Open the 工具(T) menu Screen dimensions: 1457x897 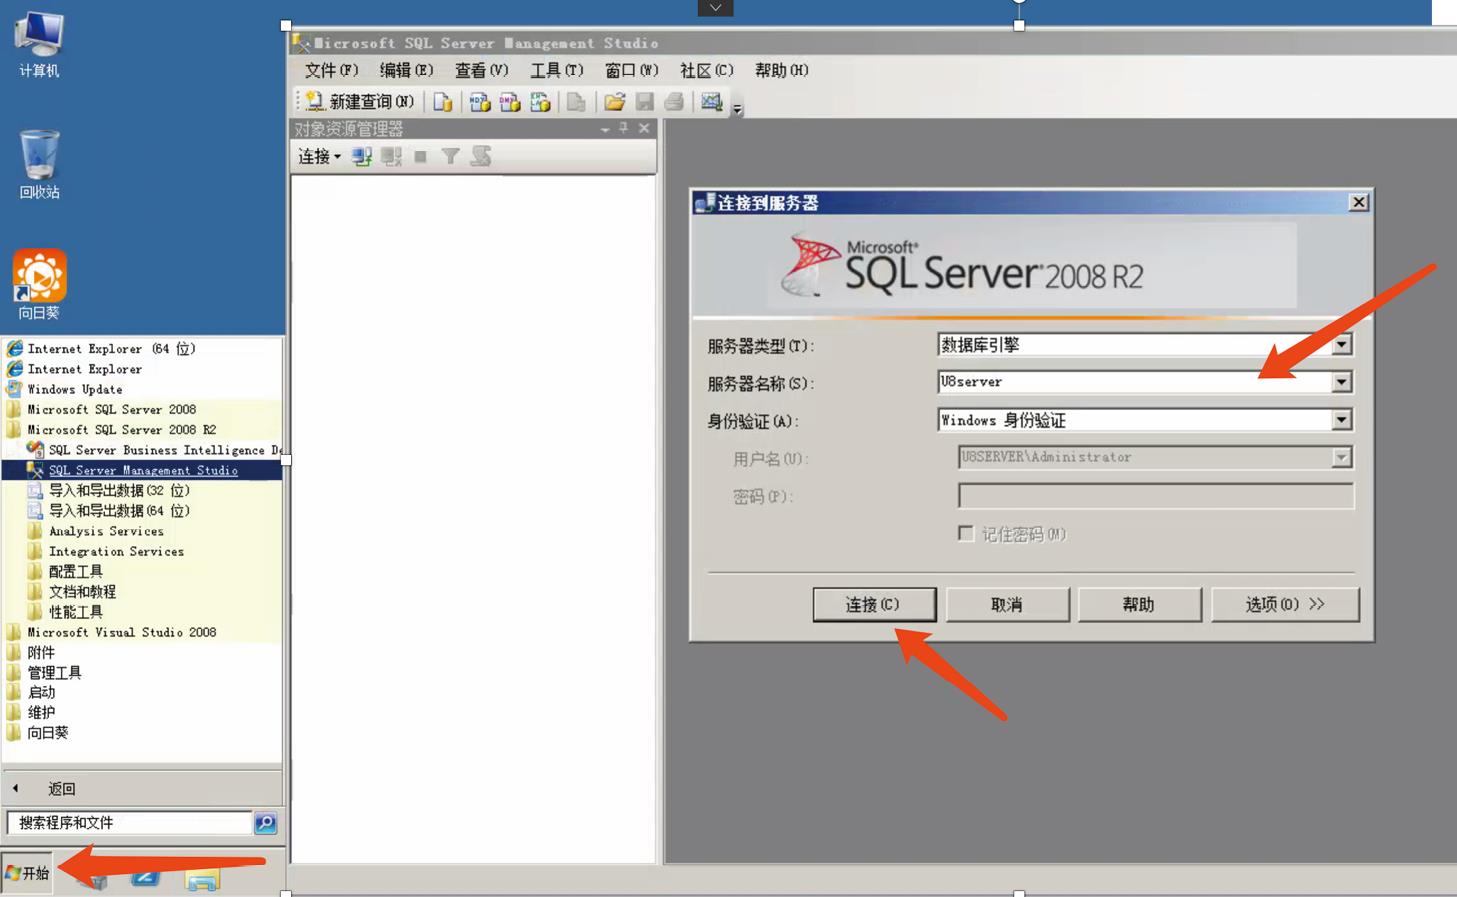click(556, 70)
